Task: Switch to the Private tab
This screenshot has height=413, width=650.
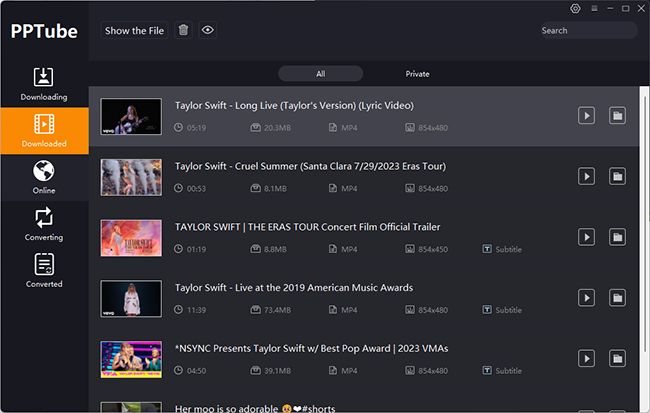Action: pos(417,74)
